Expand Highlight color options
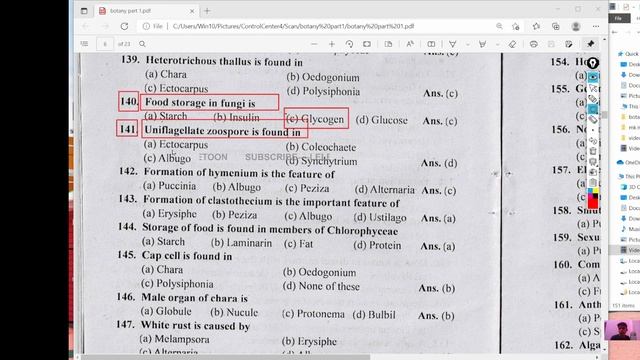This screenshot has width=640, height=360. tap(498, 44)
